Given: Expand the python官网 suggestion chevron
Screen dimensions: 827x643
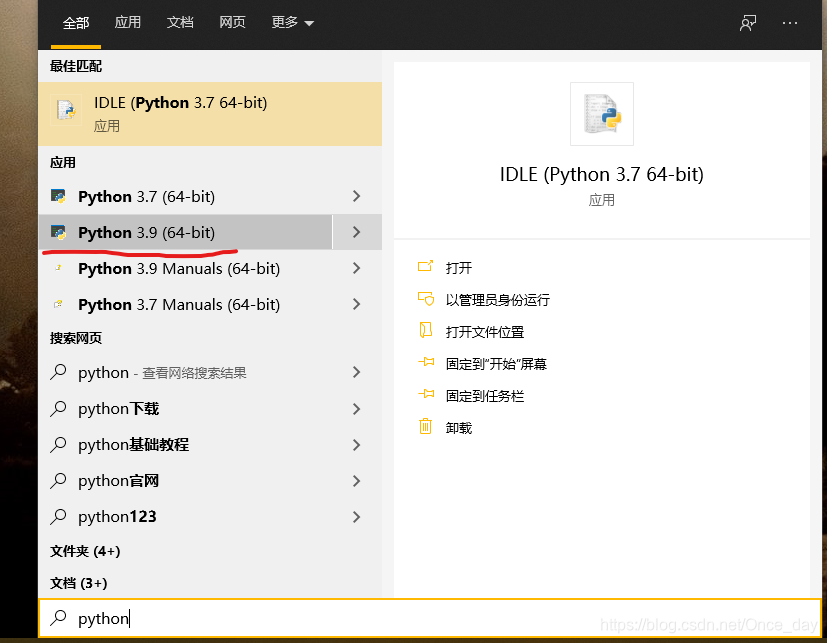Looking at the screenshot, I should coord(357,481).
